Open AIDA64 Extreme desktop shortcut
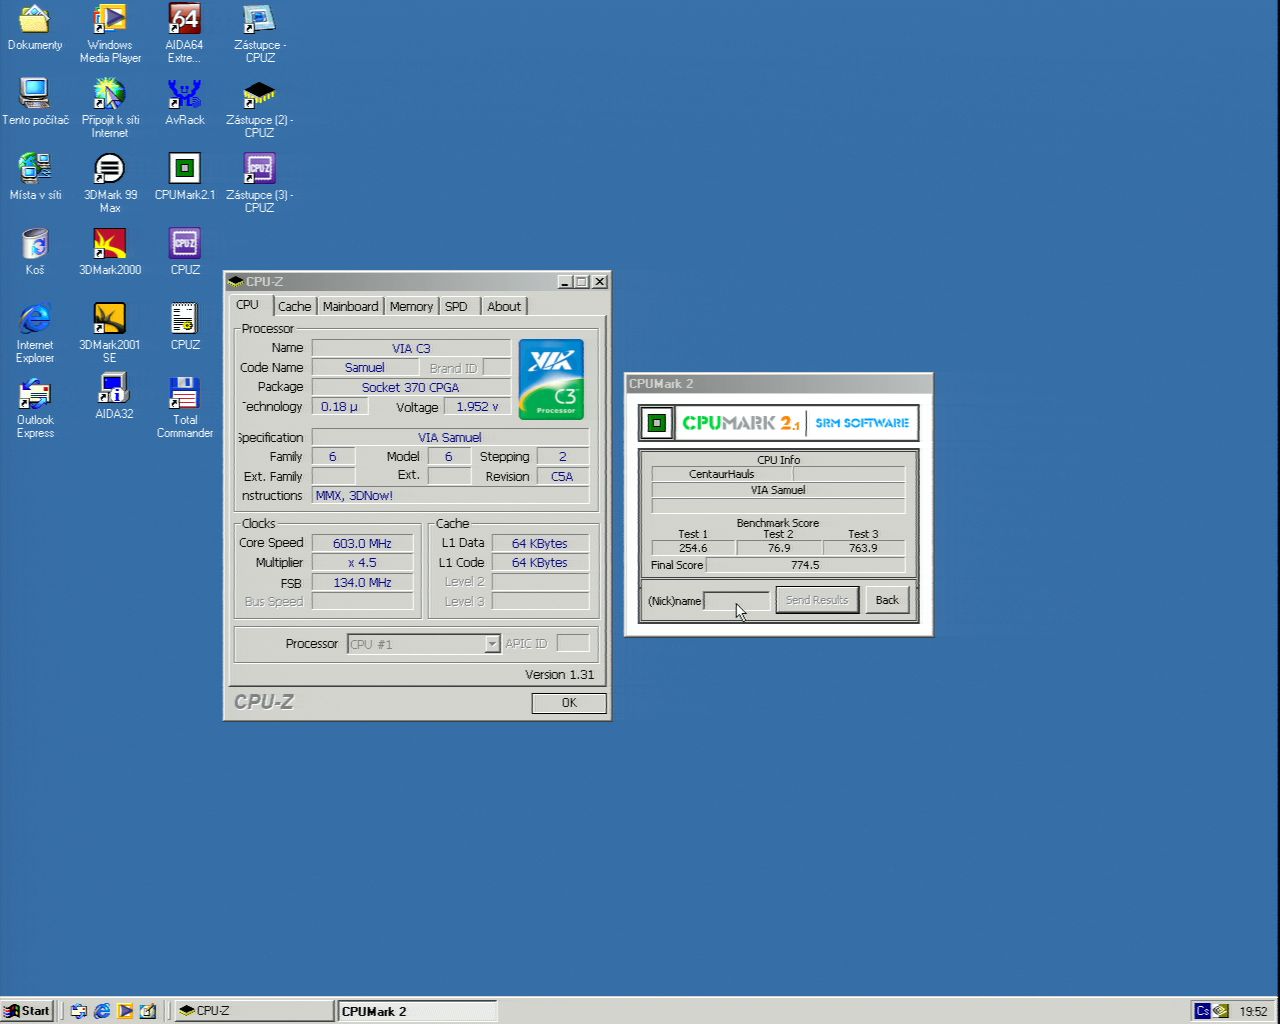Screen dimensions: 1280x1024 (185, 19)
